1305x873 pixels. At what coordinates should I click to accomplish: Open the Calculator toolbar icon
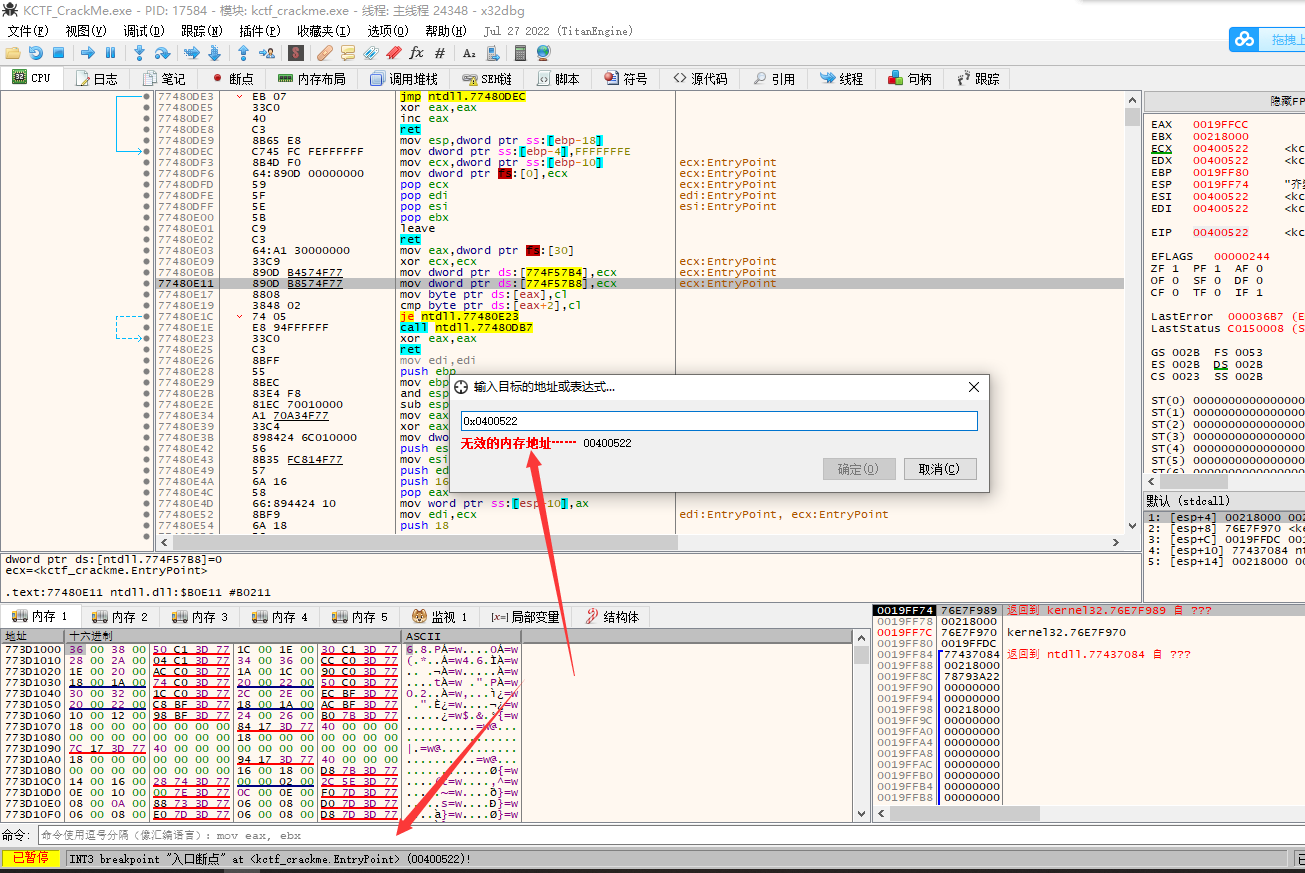[520, 52]
